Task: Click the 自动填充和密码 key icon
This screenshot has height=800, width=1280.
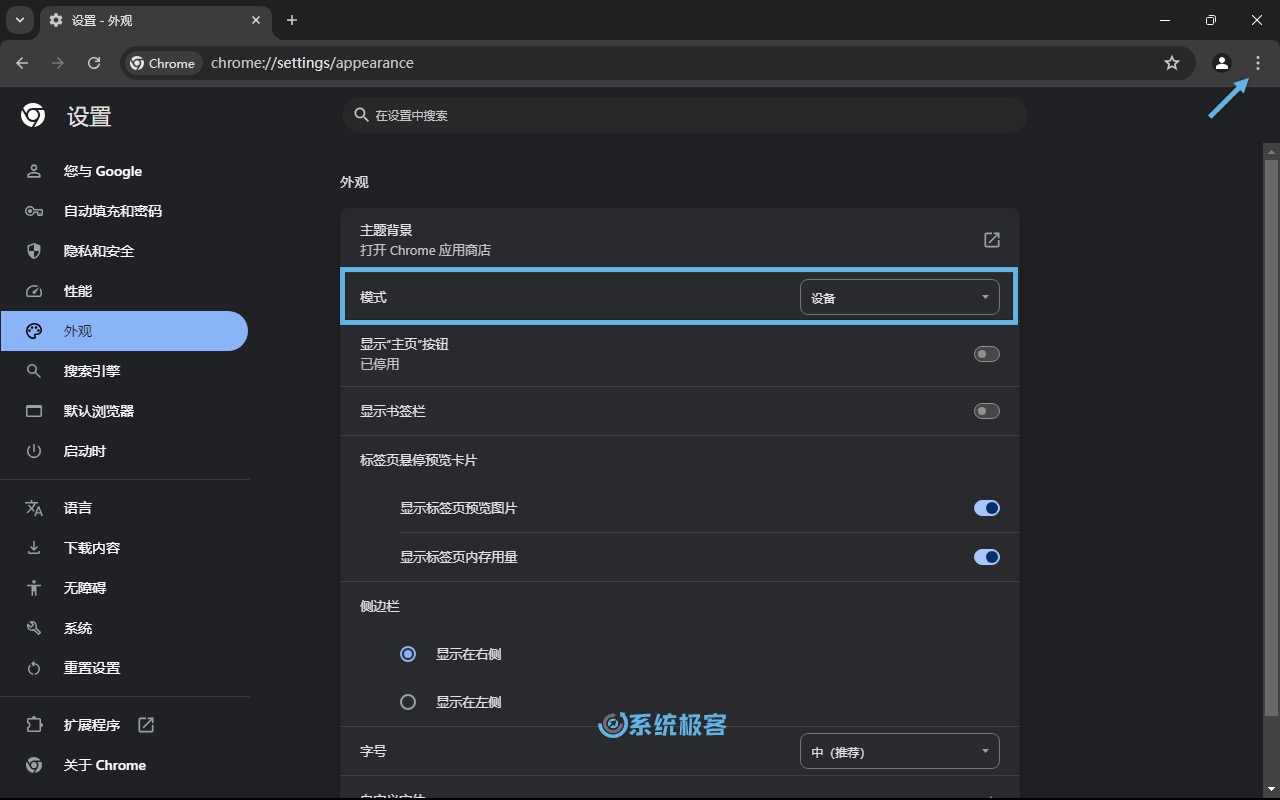Action: tap(34, 211)
